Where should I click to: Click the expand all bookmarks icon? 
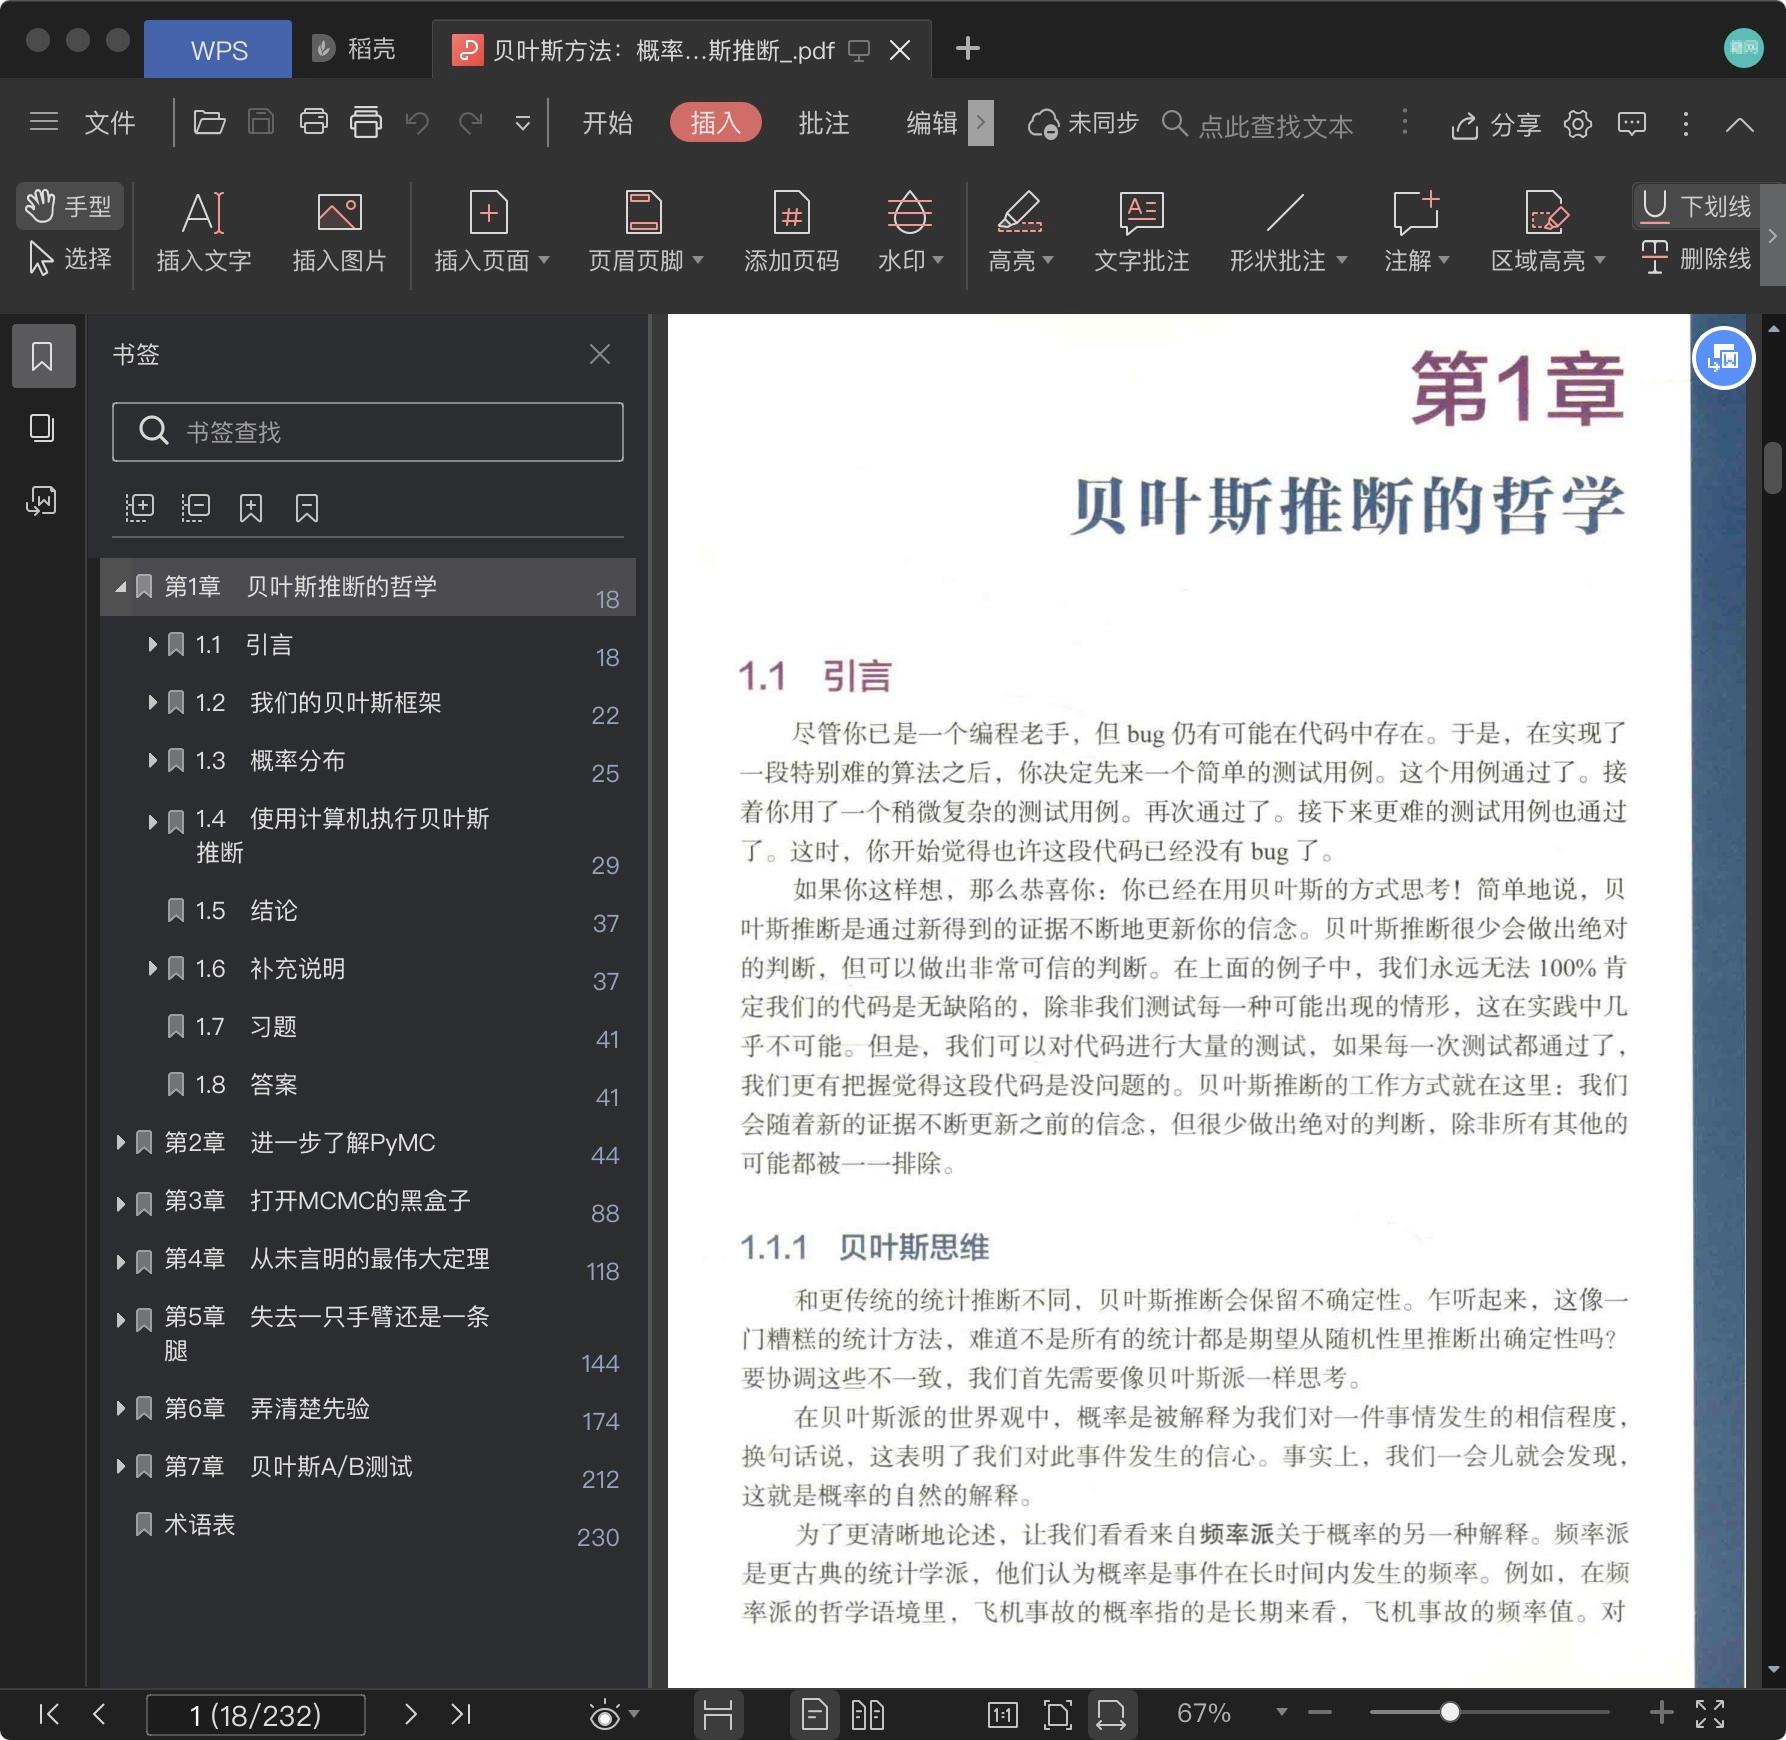pyautogui.click(x=139, y=508)
